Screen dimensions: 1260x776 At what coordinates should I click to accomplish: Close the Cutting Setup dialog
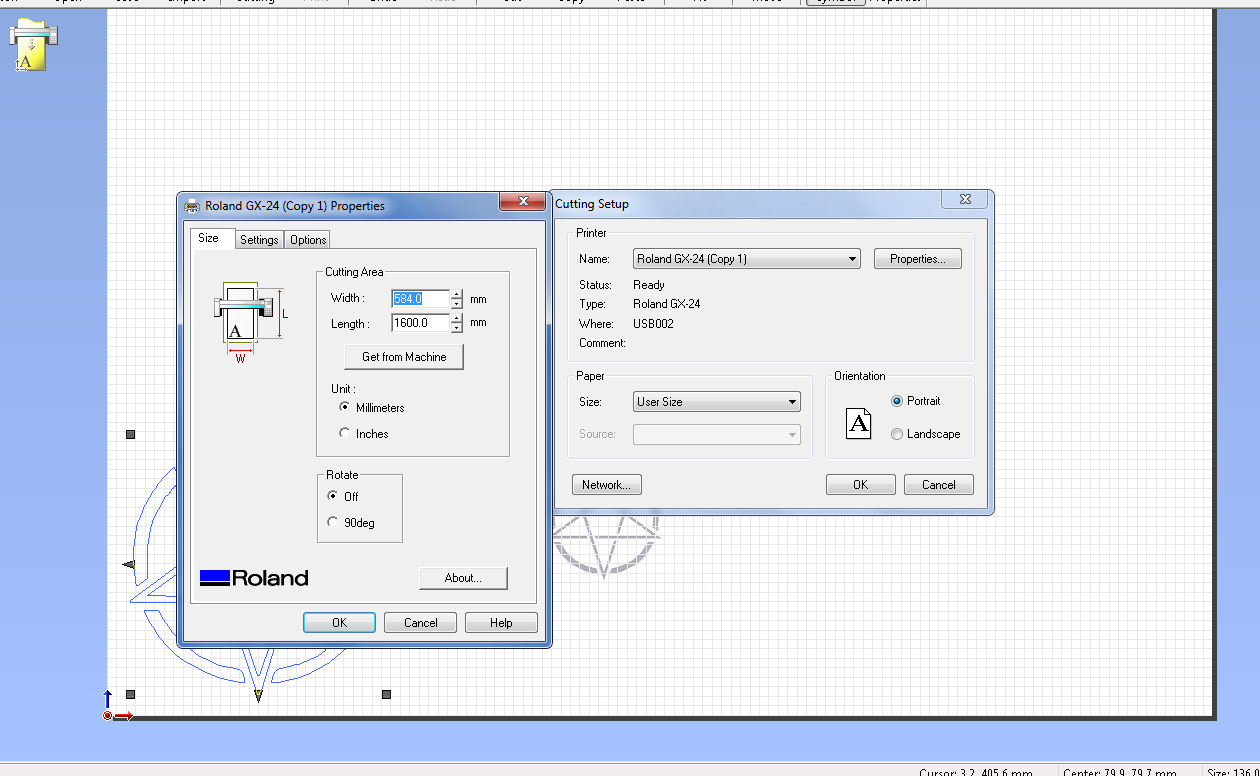pyautogui.click(x=965, y=200)
